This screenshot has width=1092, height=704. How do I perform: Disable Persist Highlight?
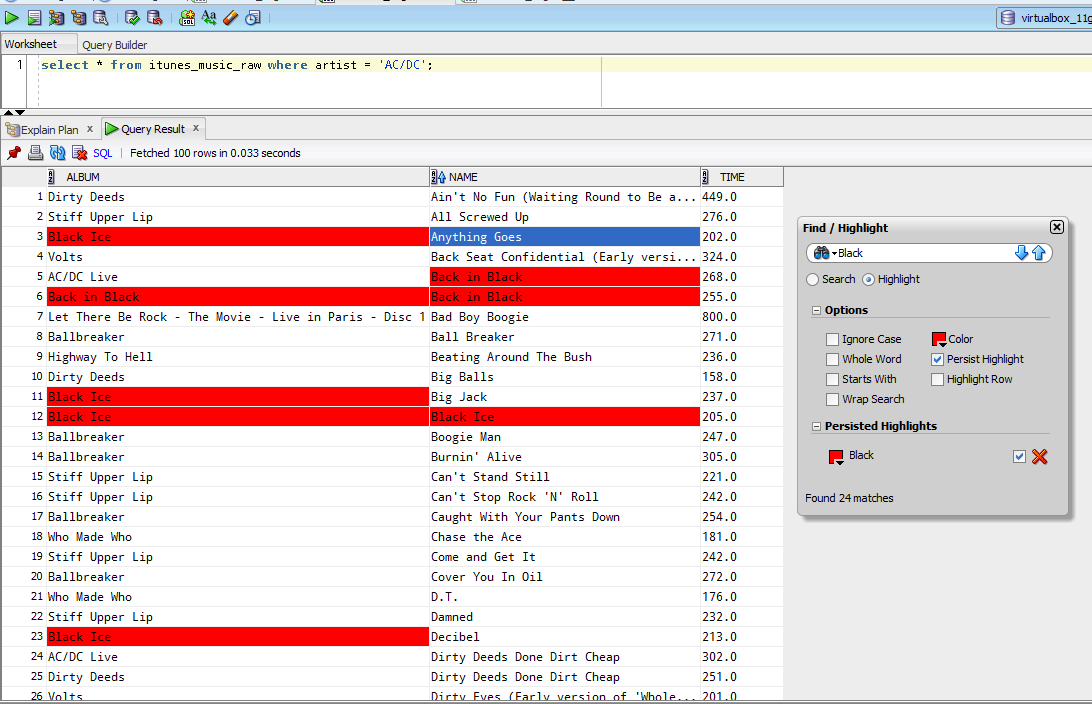pos(937,359)
